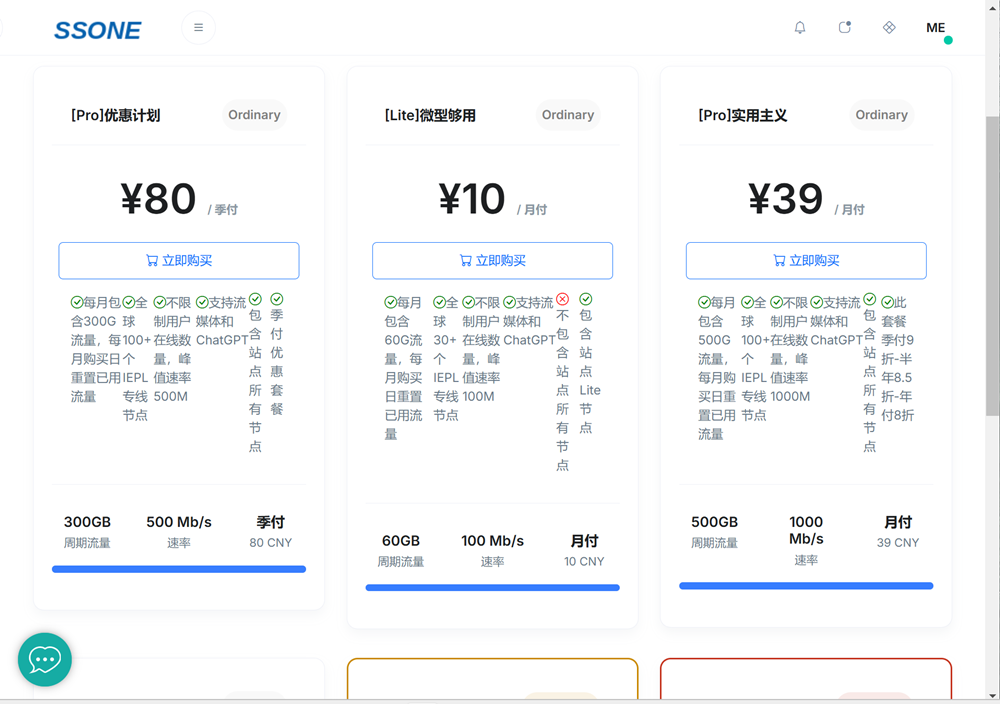The width and height of the screenshot is (1000, 704).
Task: Click the ¥10 price in Lite plan
Action: tap(472, 199)
